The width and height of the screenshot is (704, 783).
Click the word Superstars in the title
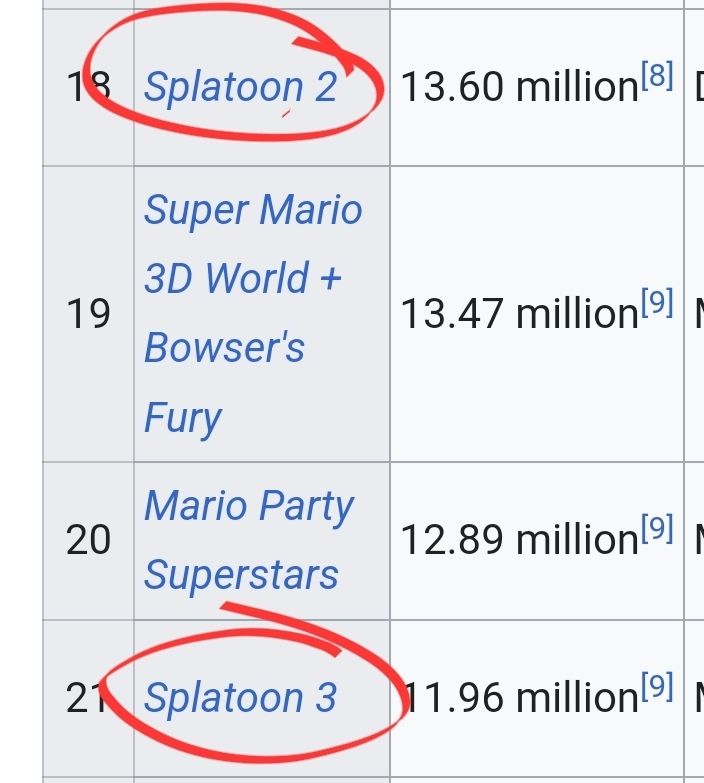pyautogui.click(x=241, y=575)
